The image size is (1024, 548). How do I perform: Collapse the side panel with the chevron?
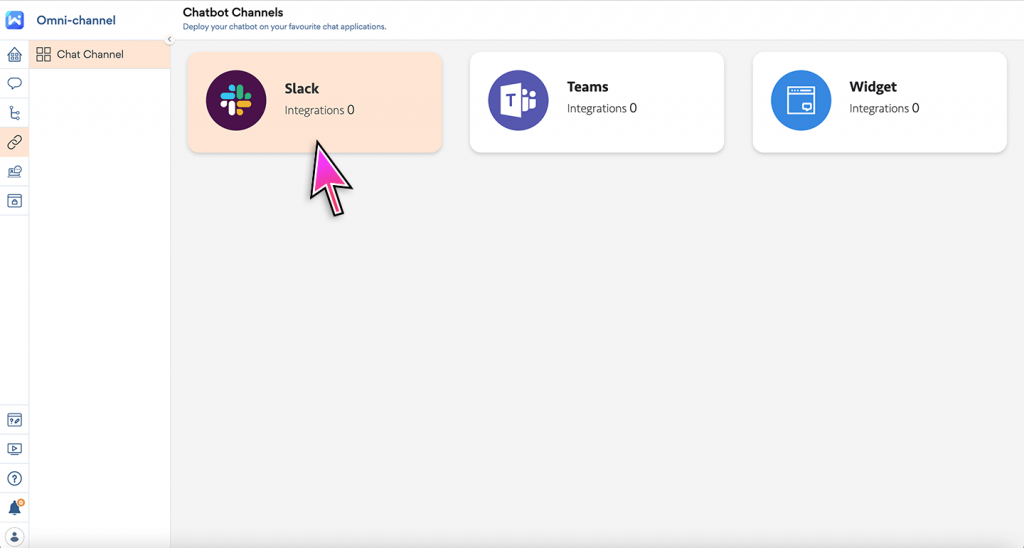click(169, 39)
